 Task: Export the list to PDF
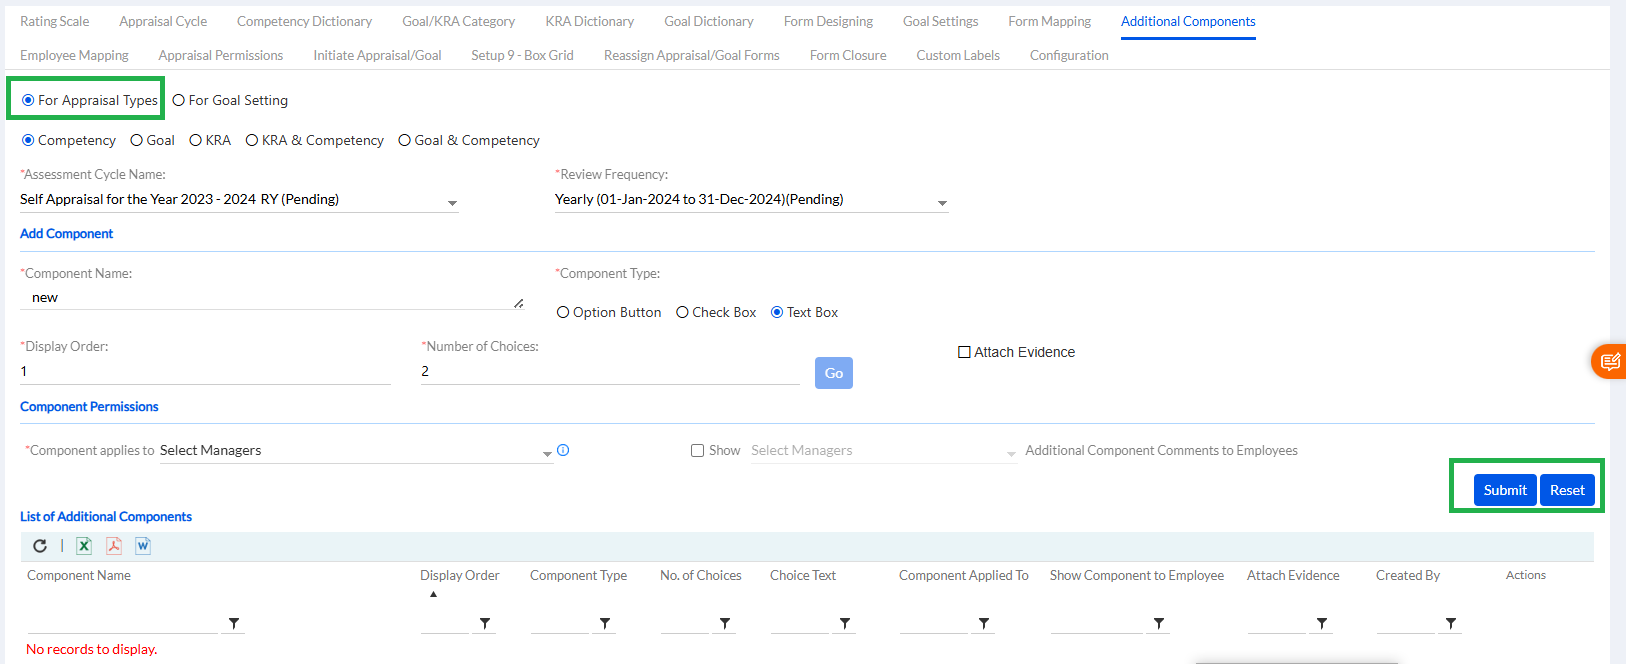tap(114, 546)
